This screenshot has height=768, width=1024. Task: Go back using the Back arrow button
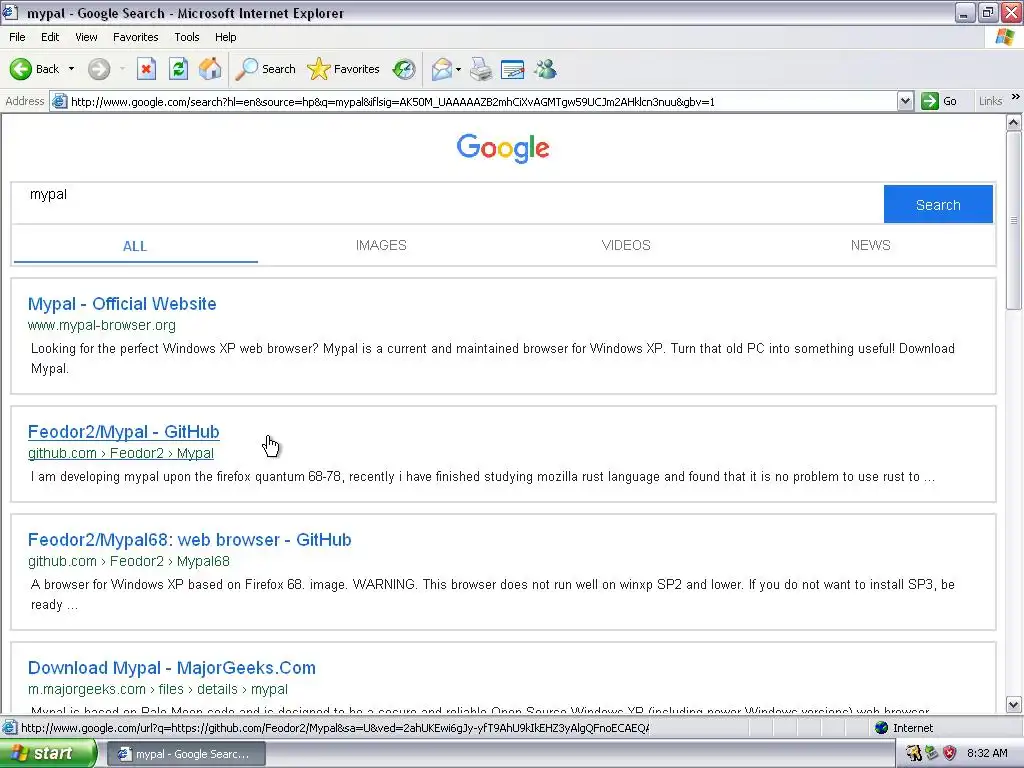coord(34,69)
